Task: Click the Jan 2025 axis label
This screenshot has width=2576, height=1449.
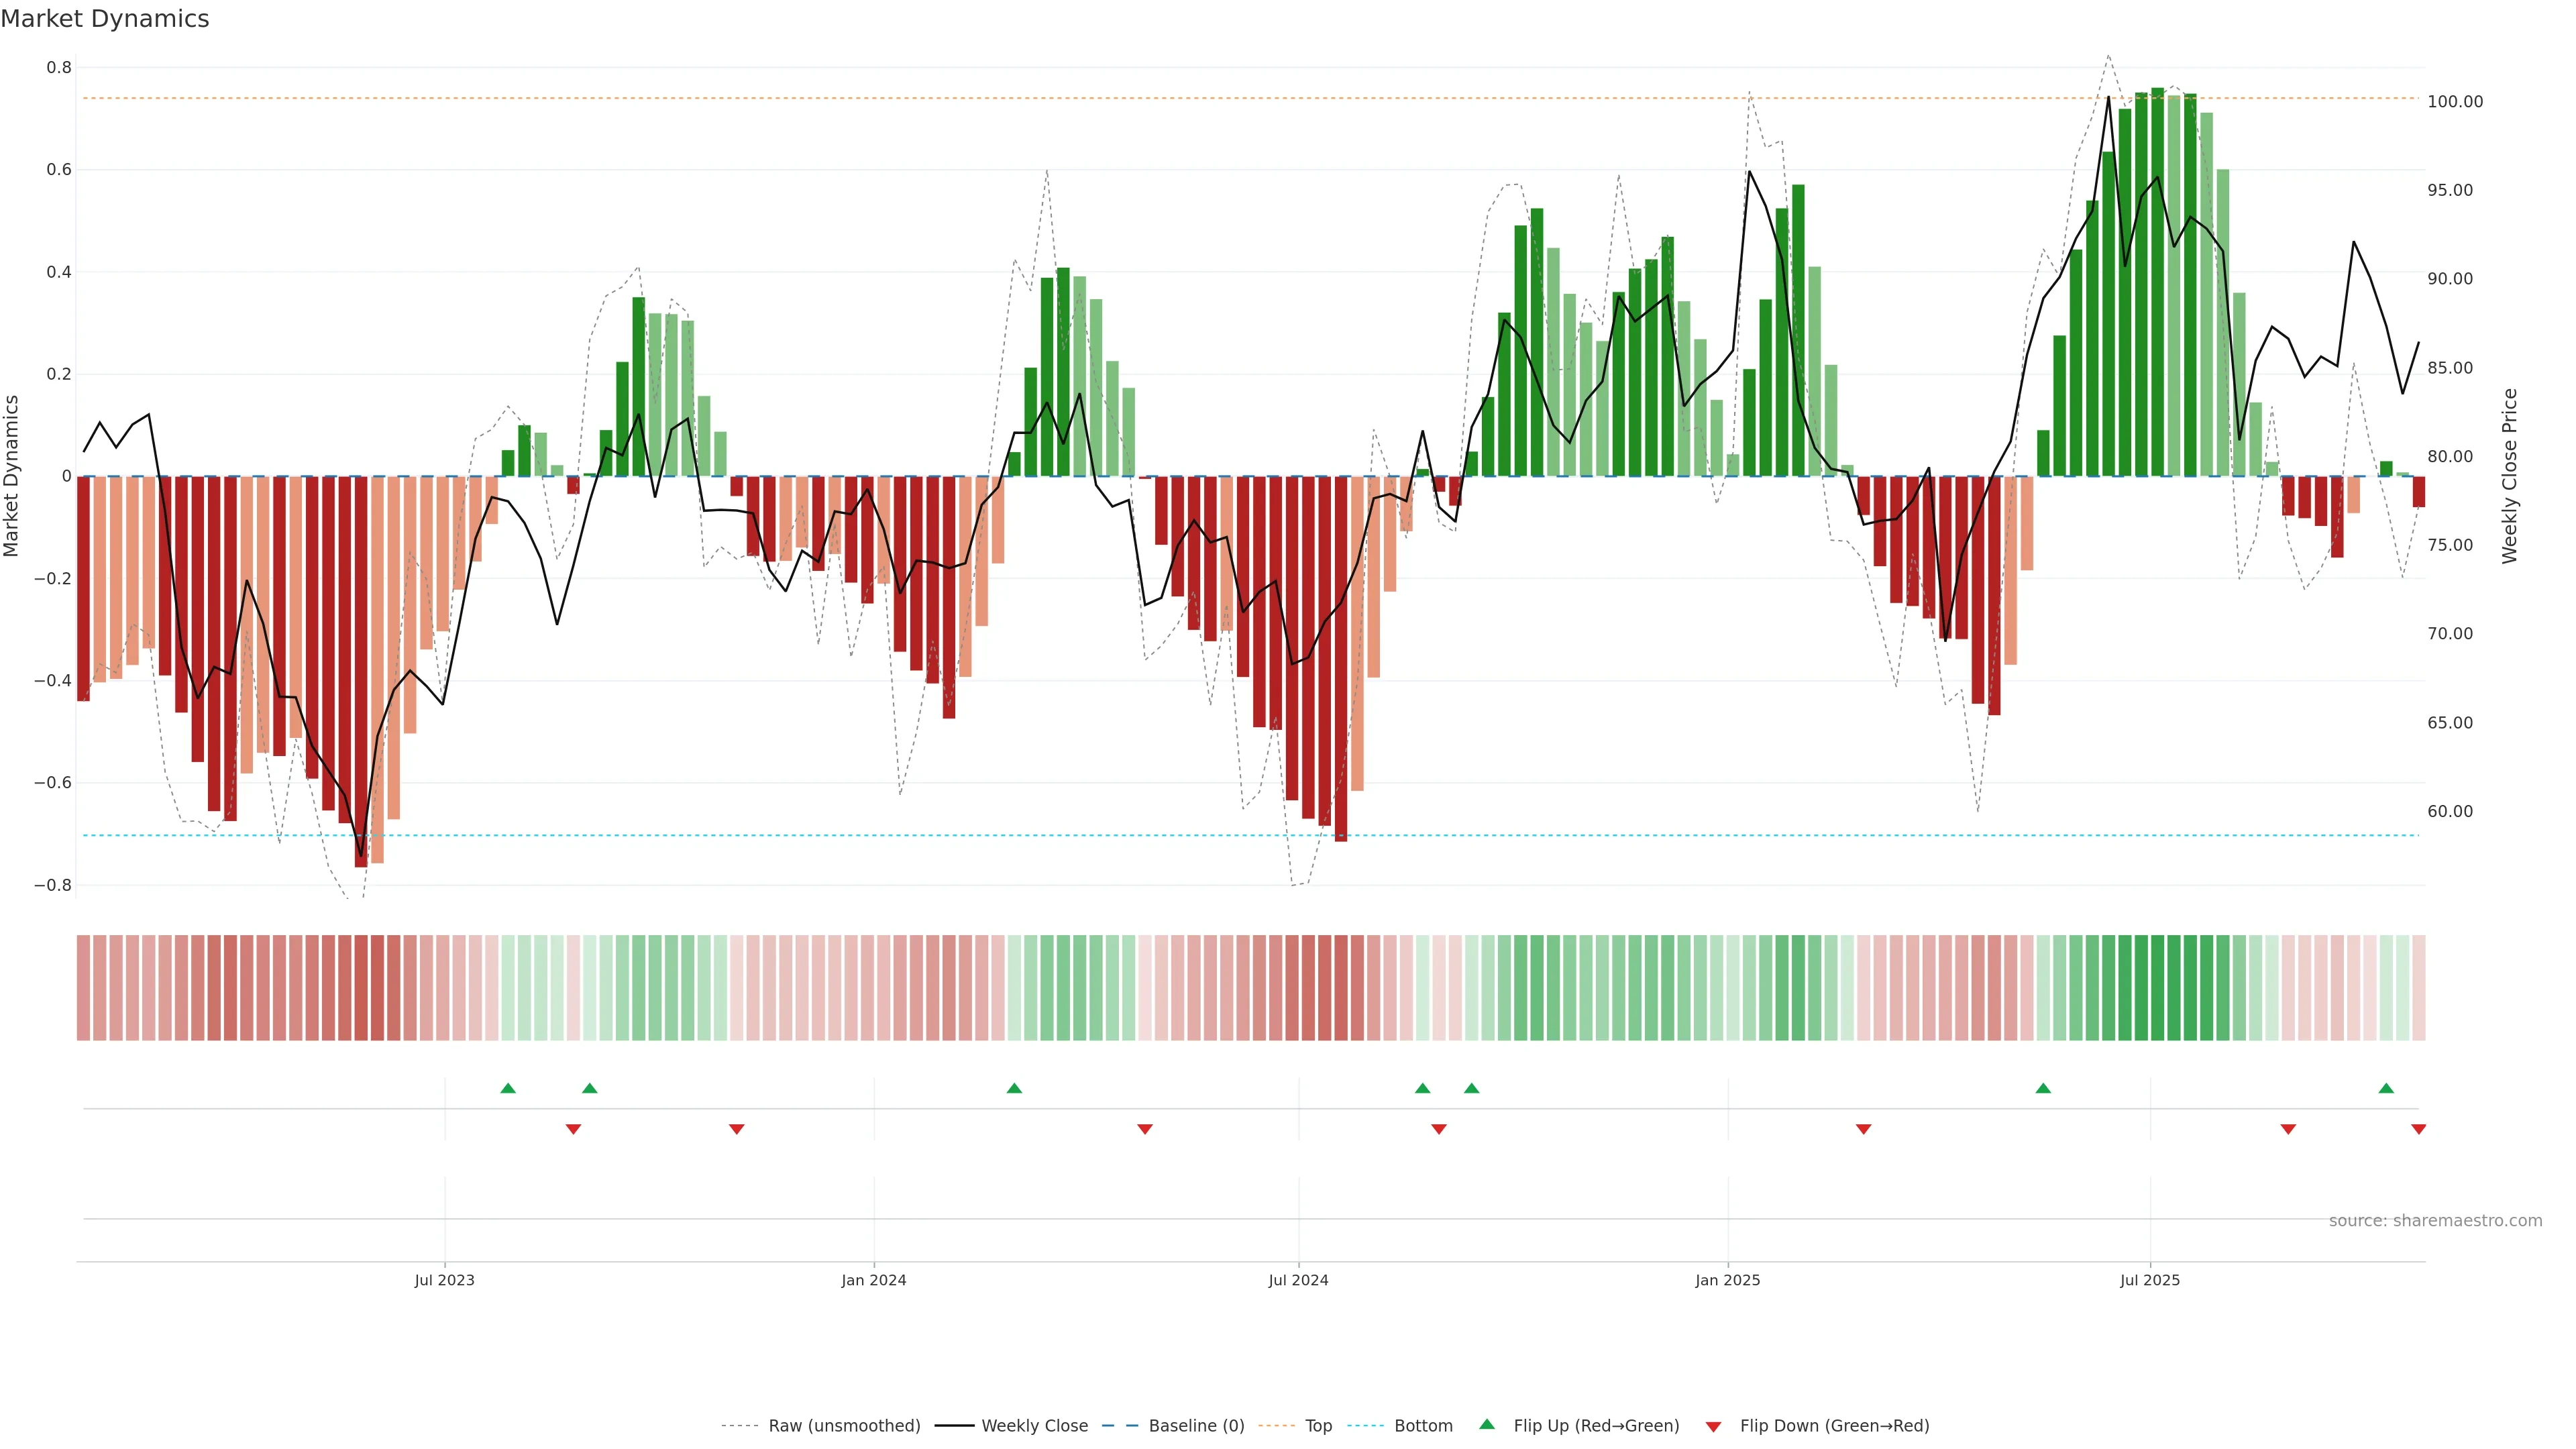Action: [1727, 1280]
